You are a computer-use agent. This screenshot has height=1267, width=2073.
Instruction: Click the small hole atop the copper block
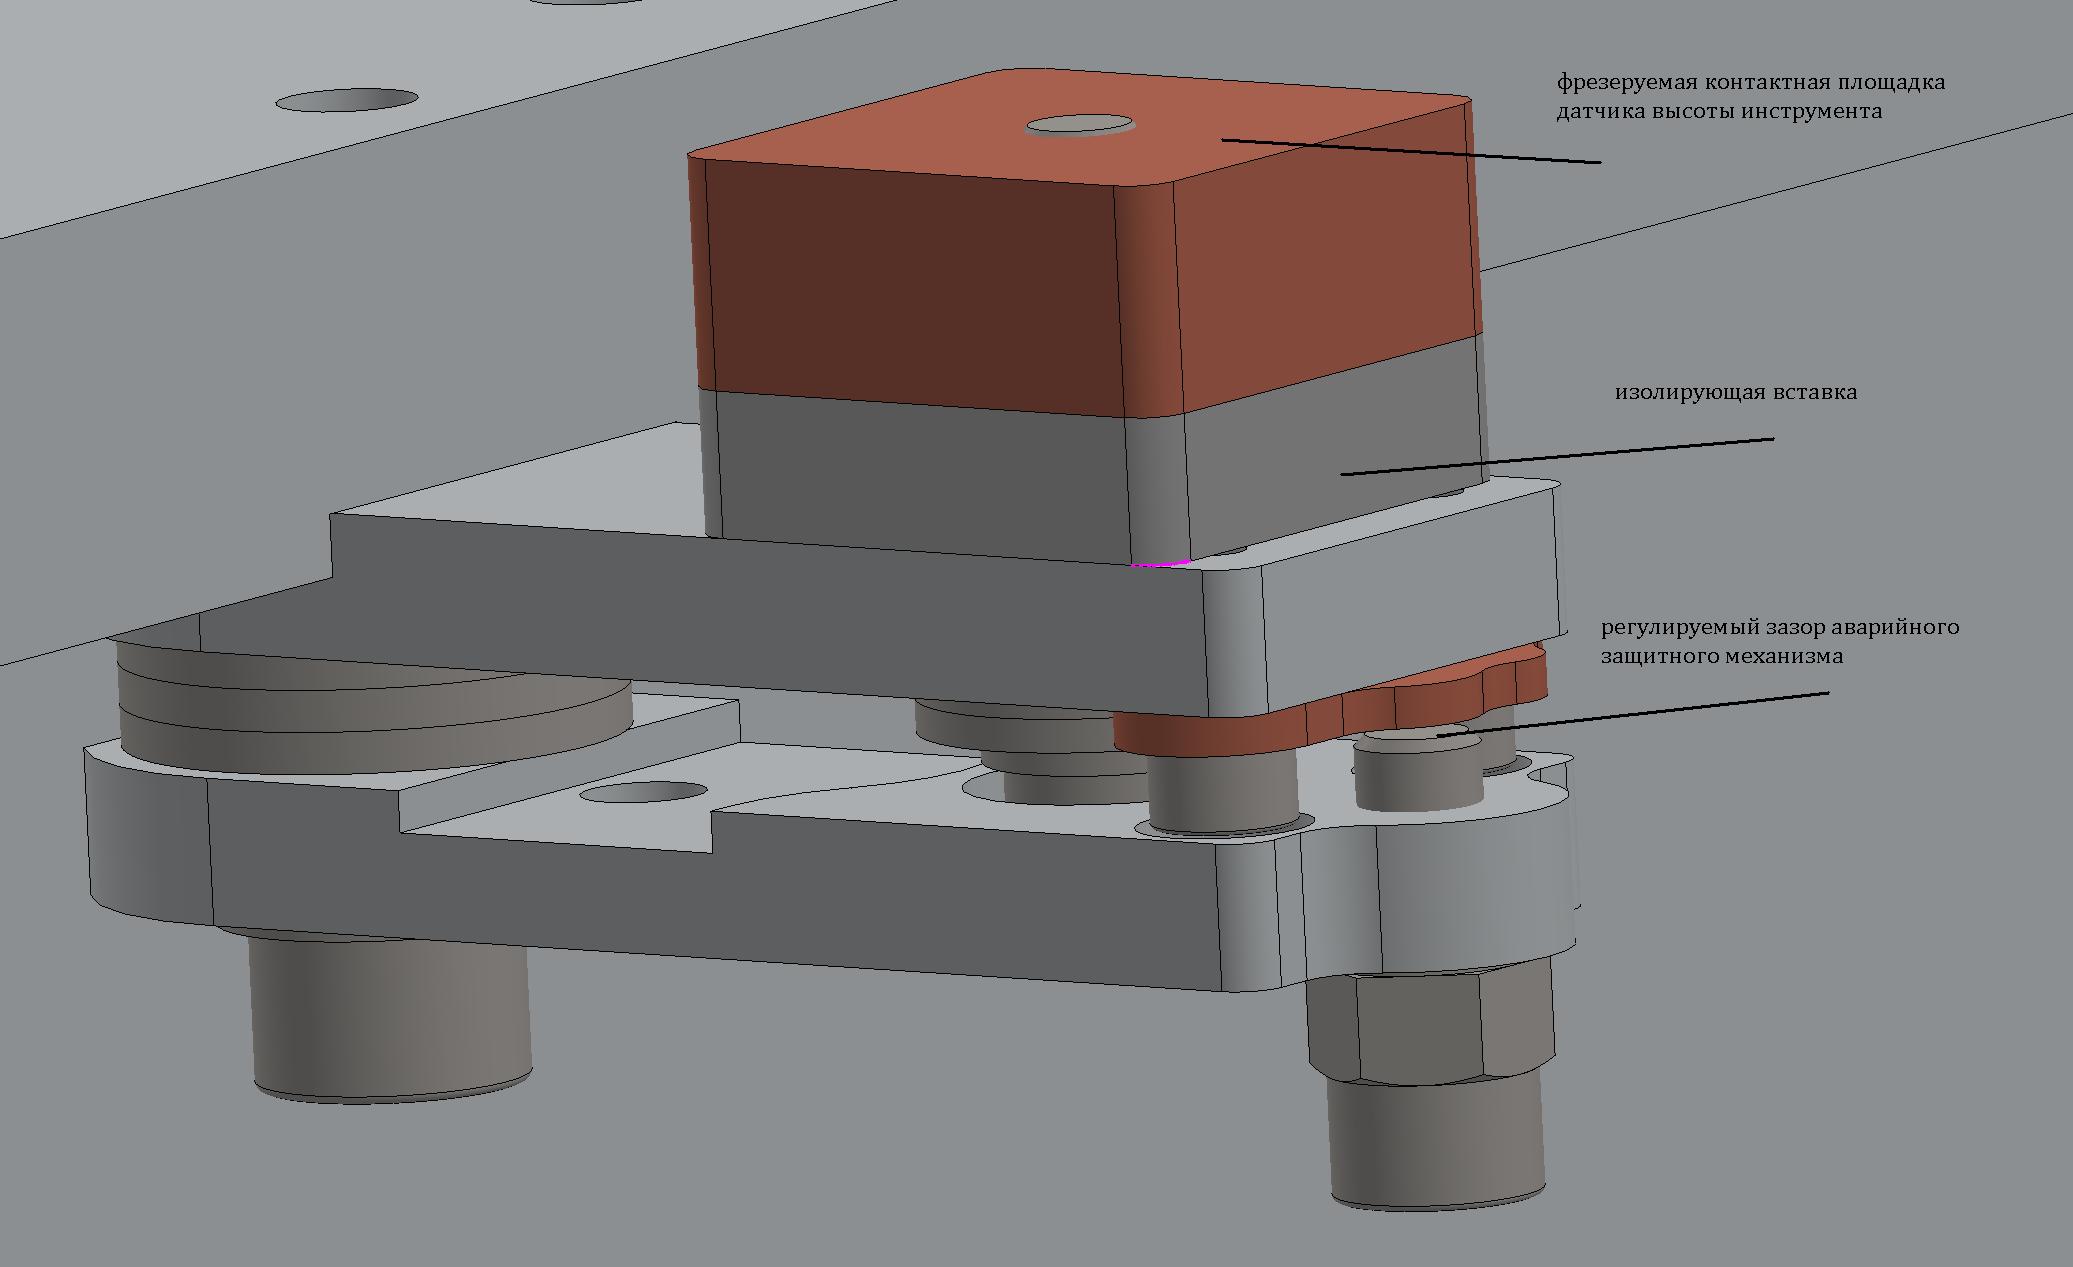[1081, 125]
